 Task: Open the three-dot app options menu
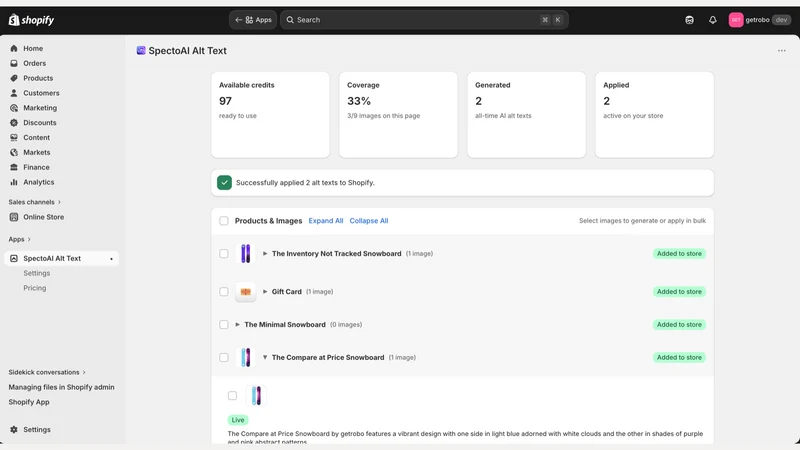782,51
